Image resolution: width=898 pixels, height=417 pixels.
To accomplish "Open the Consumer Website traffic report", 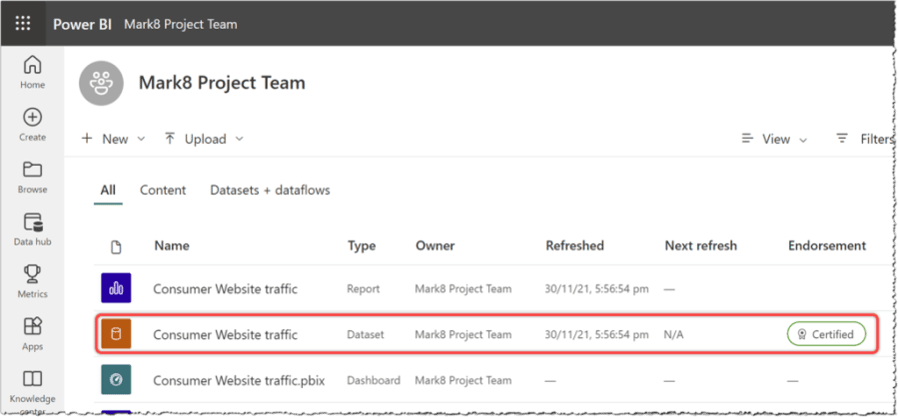I will click(225, 289).
